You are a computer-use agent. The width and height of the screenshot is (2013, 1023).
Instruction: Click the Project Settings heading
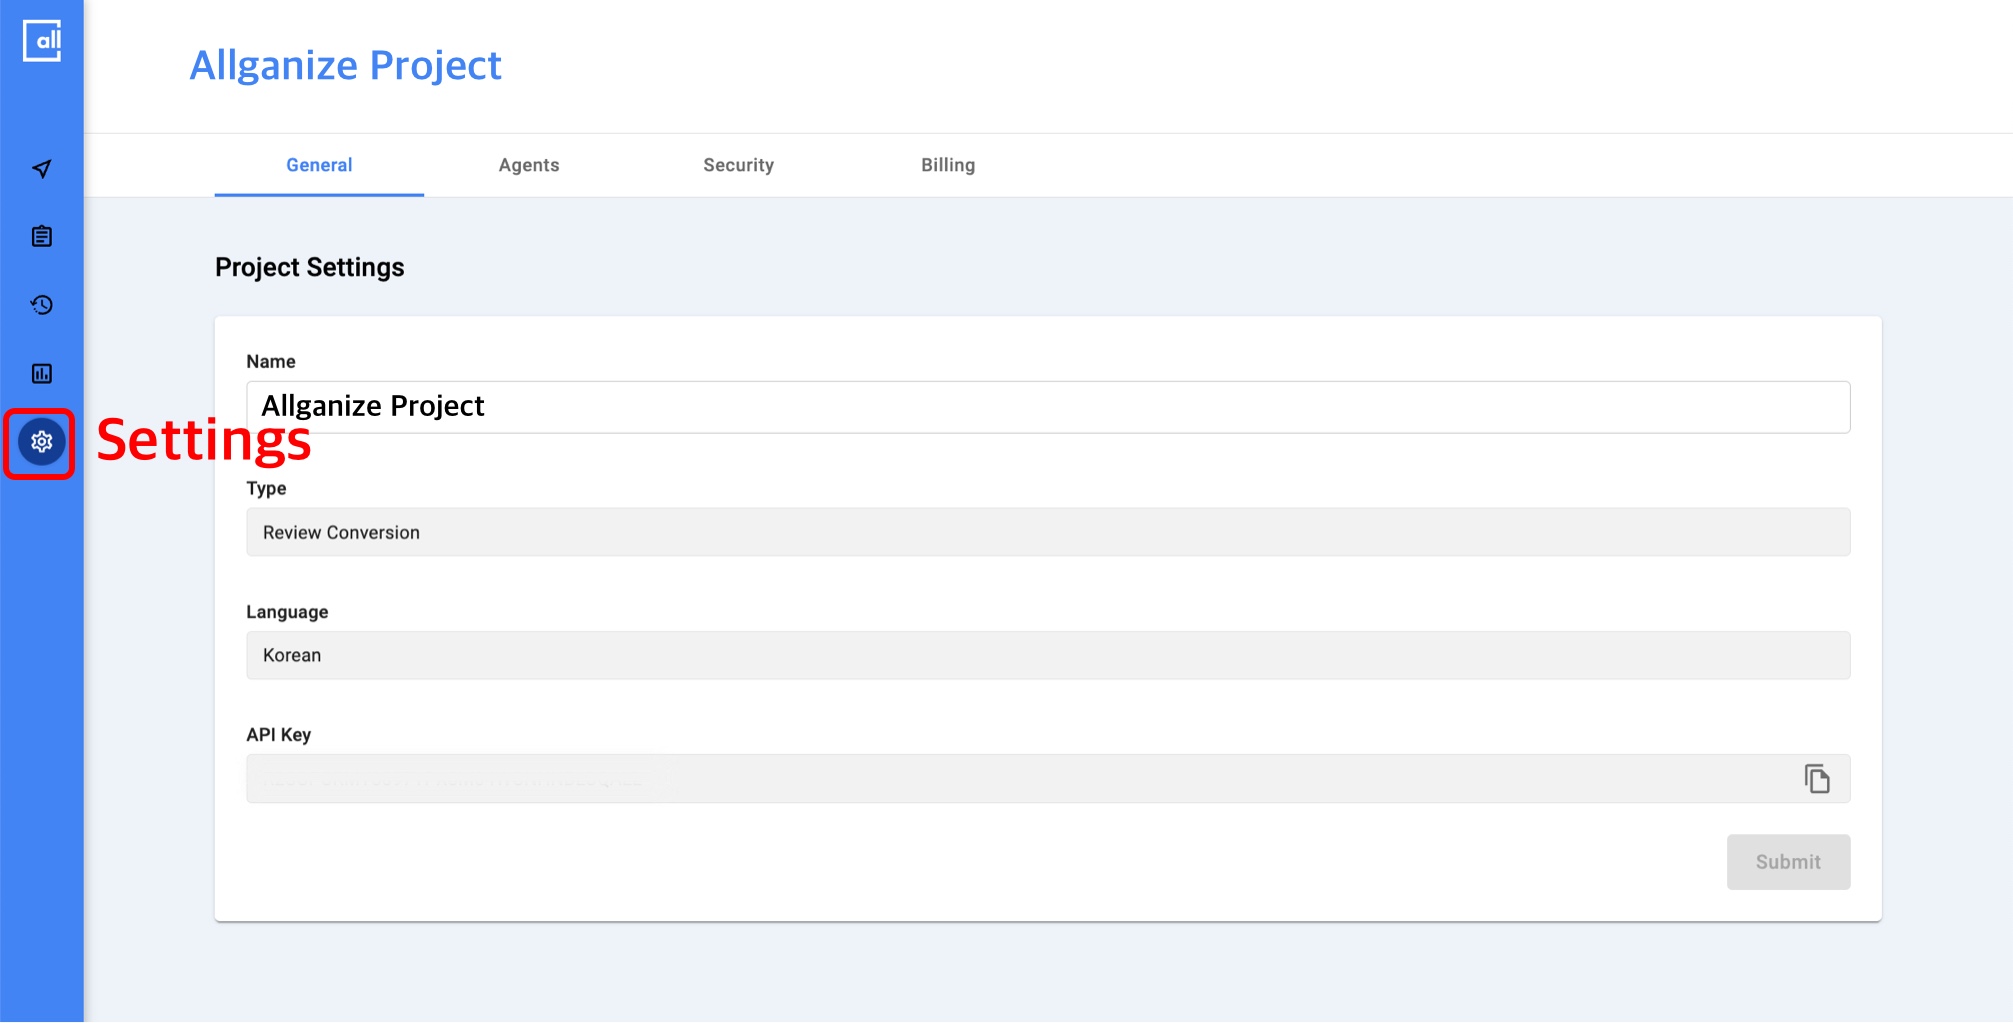coord(309,267)
